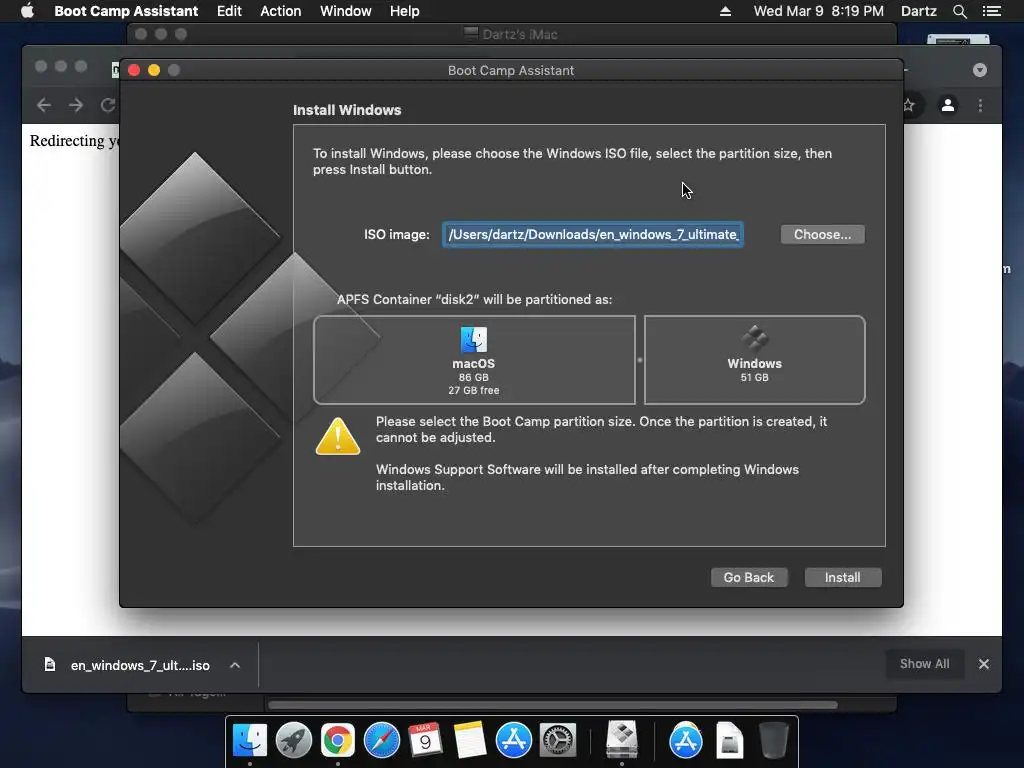Open the Action menu

coord(281,11)
